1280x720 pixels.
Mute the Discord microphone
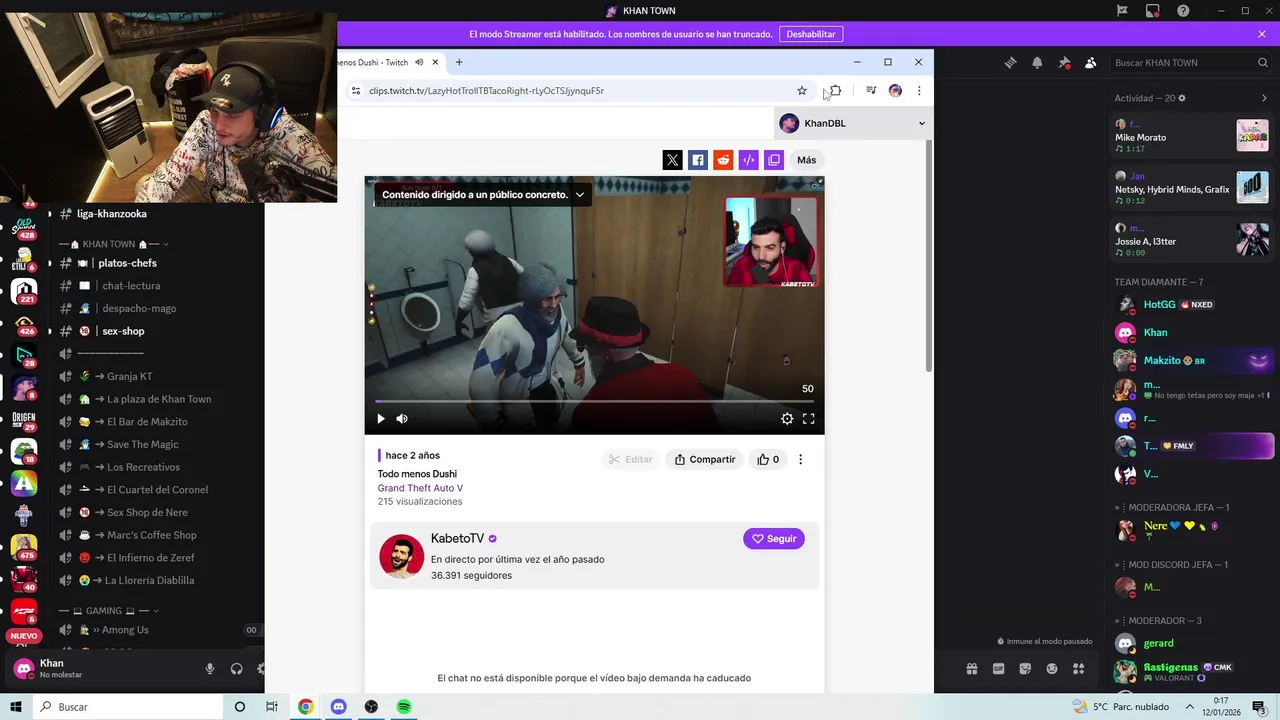[210, 669]
